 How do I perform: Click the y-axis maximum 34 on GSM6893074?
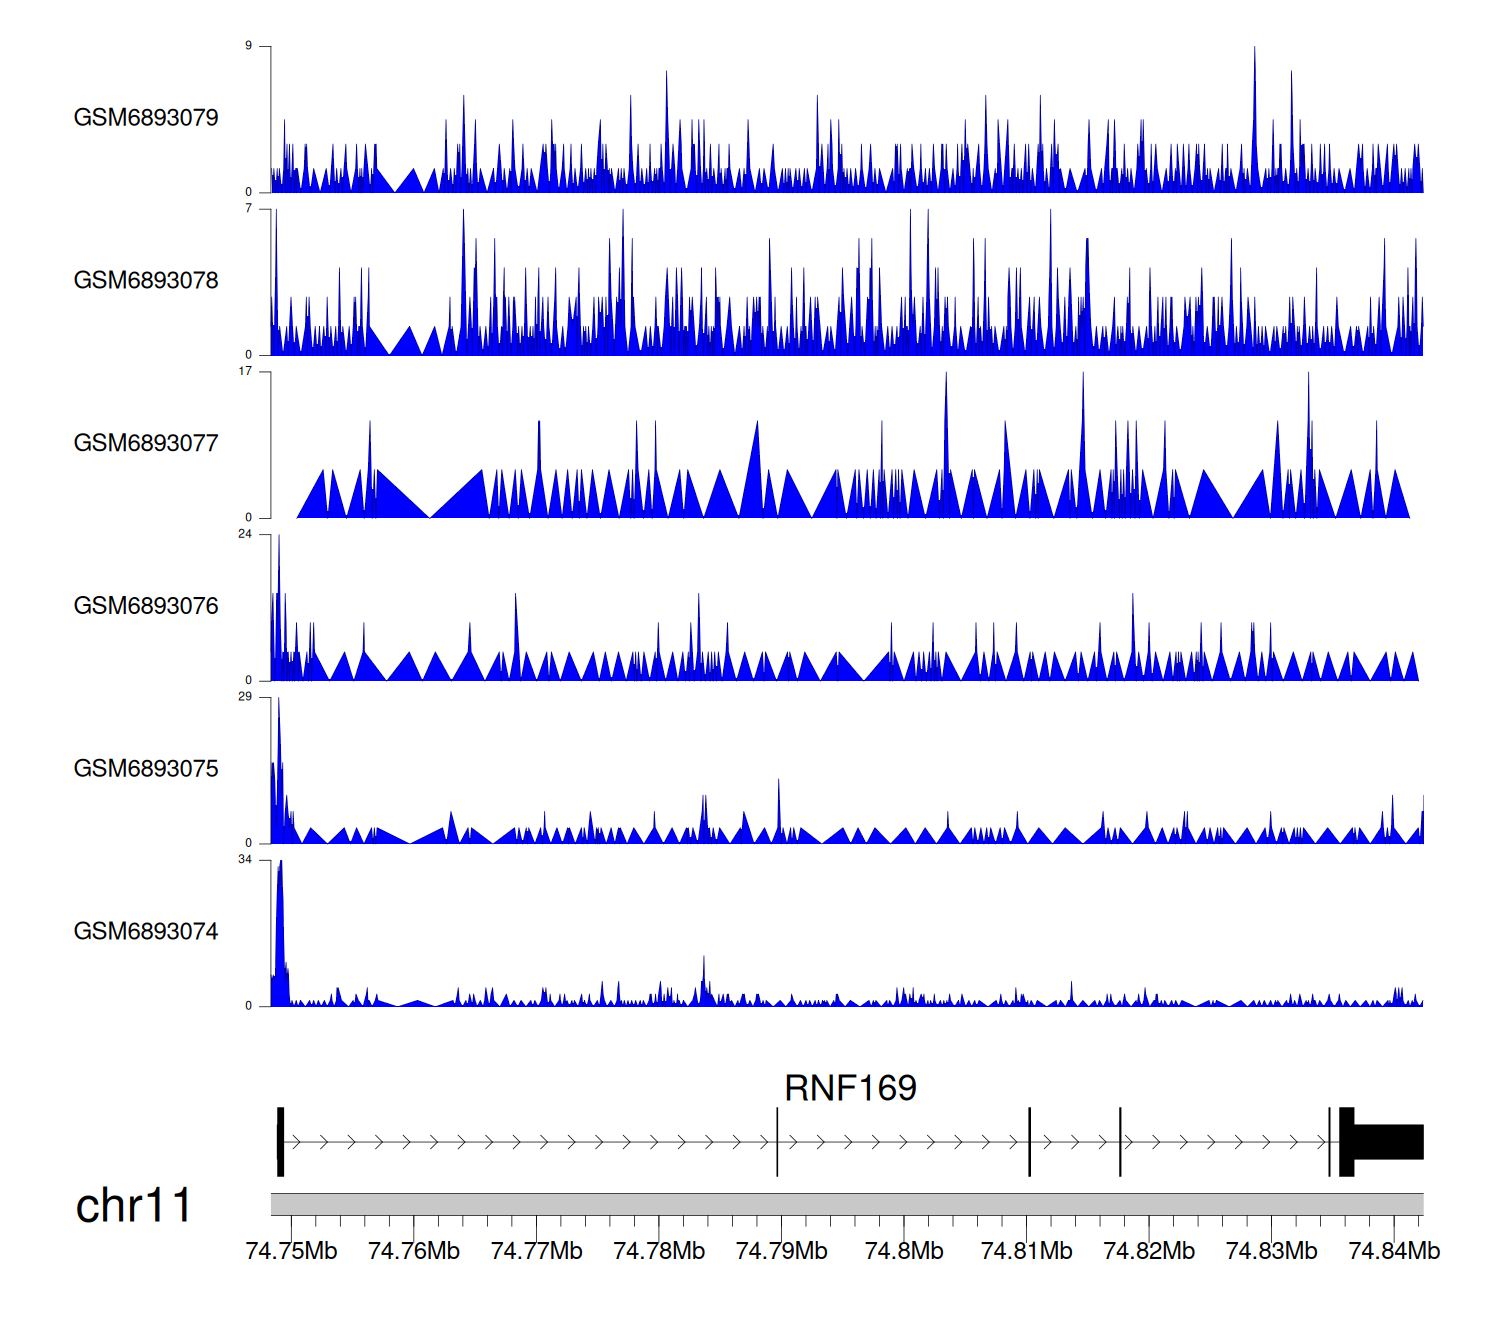click(x=245, y=860)
